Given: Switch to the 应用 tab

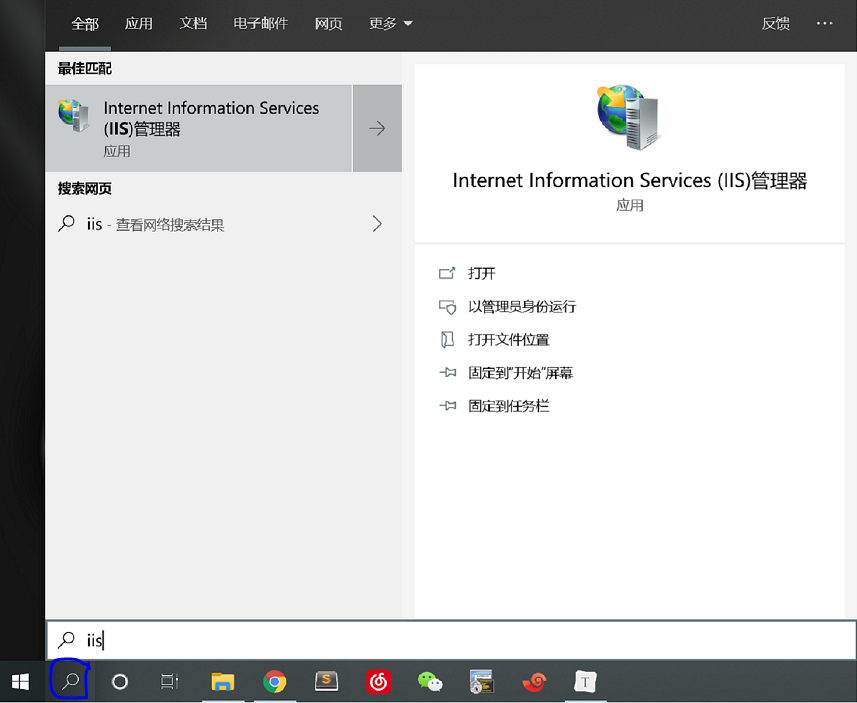Looking at the screenshot, I should [139, 24].
